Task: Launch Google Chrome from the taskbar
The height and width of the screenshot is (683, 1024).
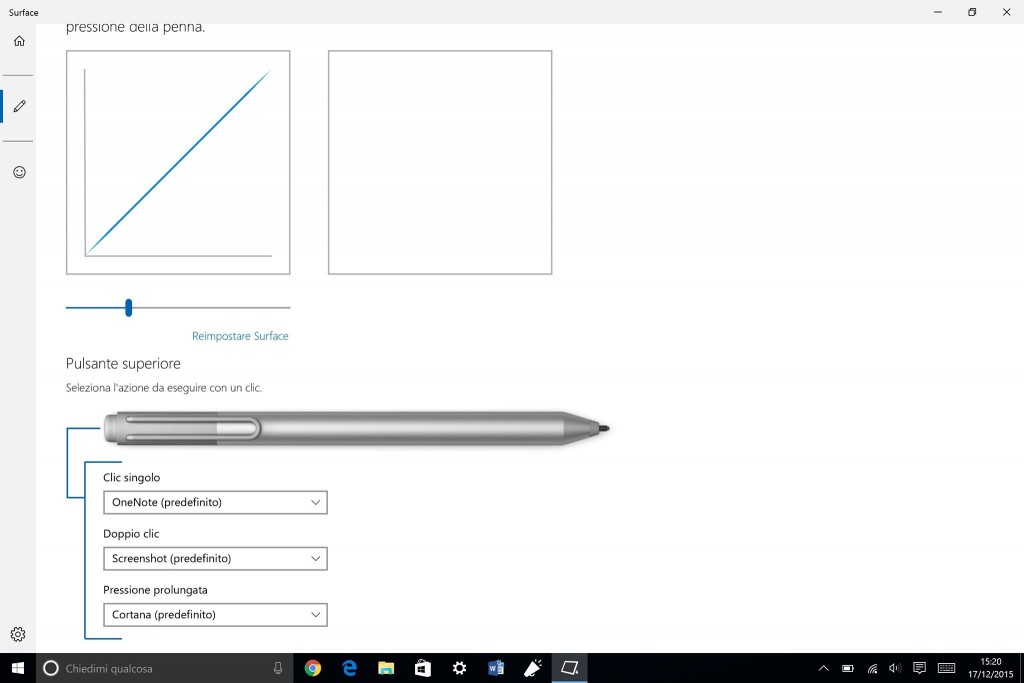Action: click(313, 668)
